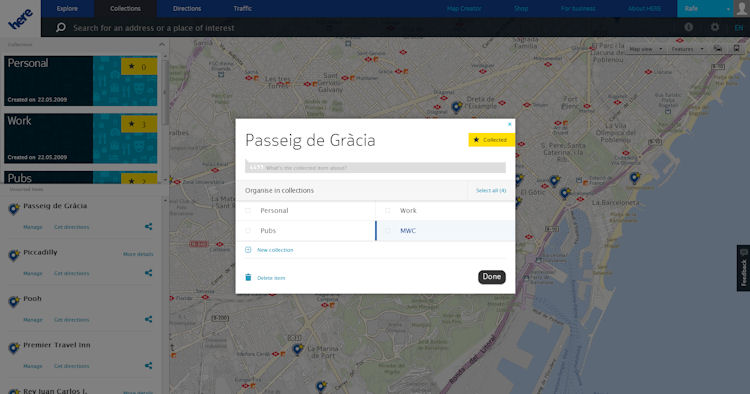750x394 pixels.
Task: Click the Done button
Action: point(492,277)
